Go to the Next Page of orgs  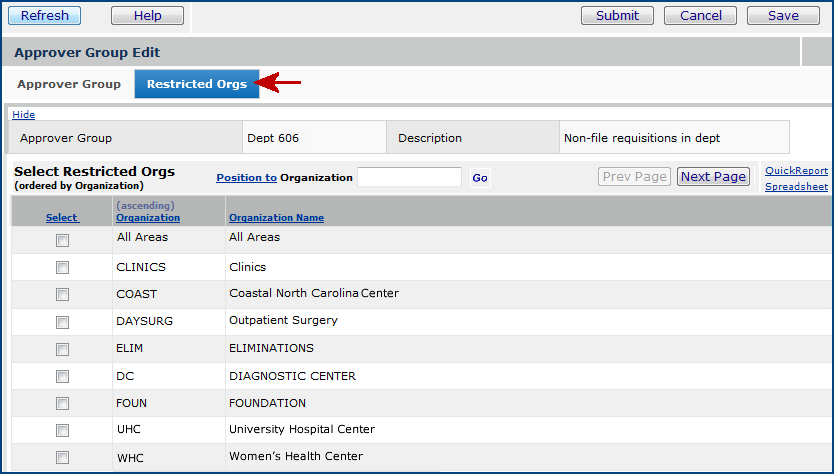point(713,177)
